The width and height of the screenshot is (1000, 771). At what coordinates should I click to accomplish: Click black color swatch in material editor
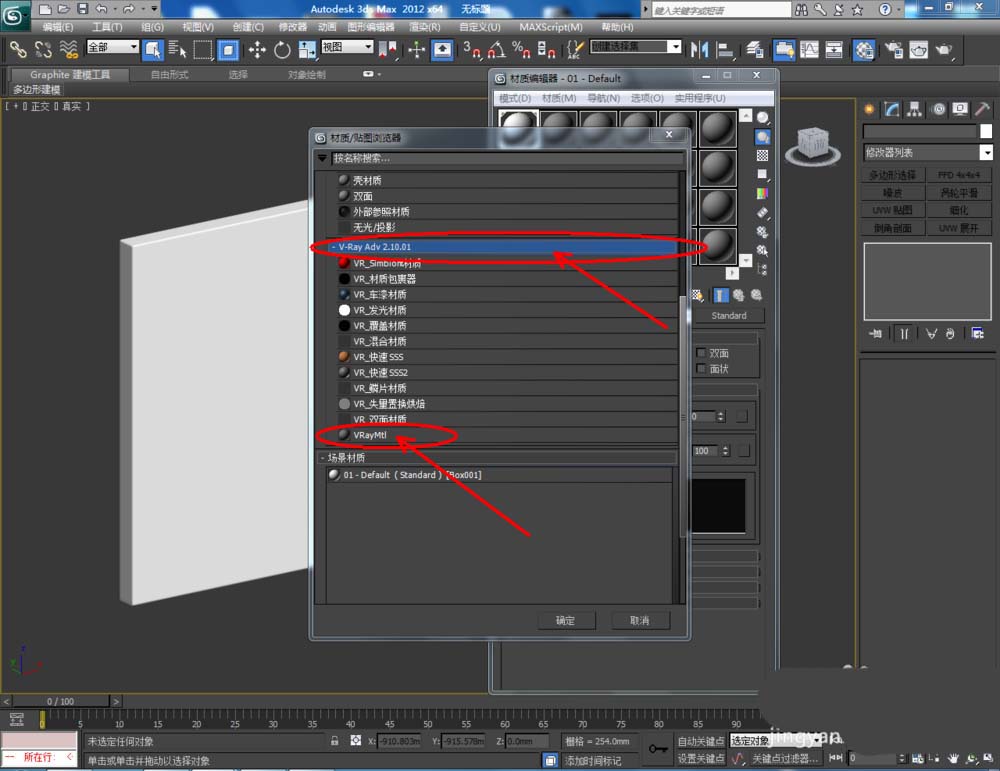coord(718,505)
